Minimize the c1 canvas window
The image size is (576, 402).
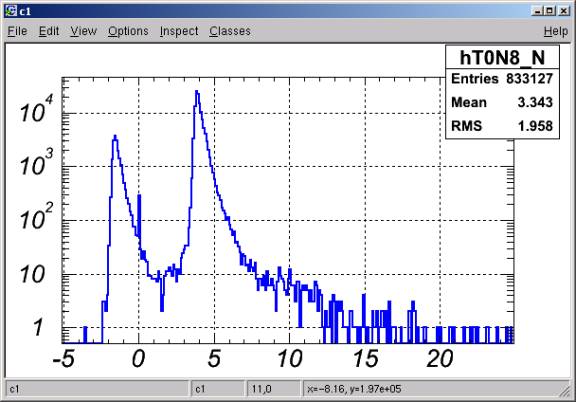tap(537, 11)
